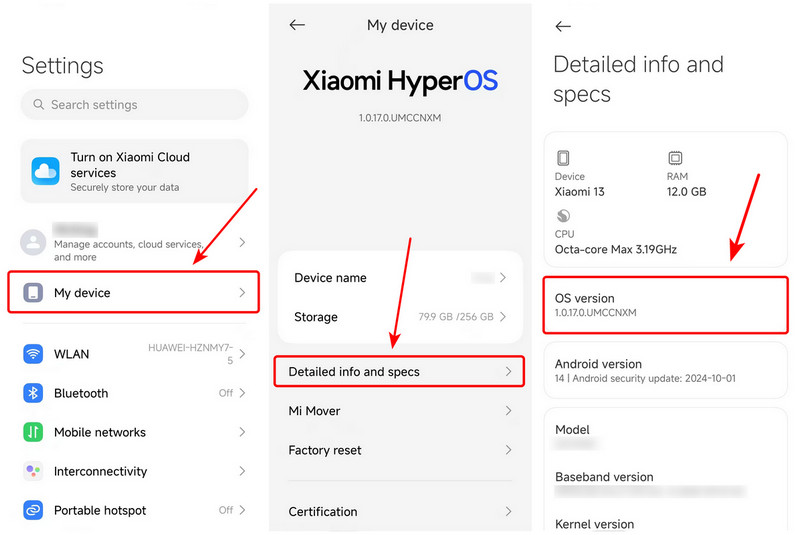Expand the My device chevron

click(x=242, y=292)
